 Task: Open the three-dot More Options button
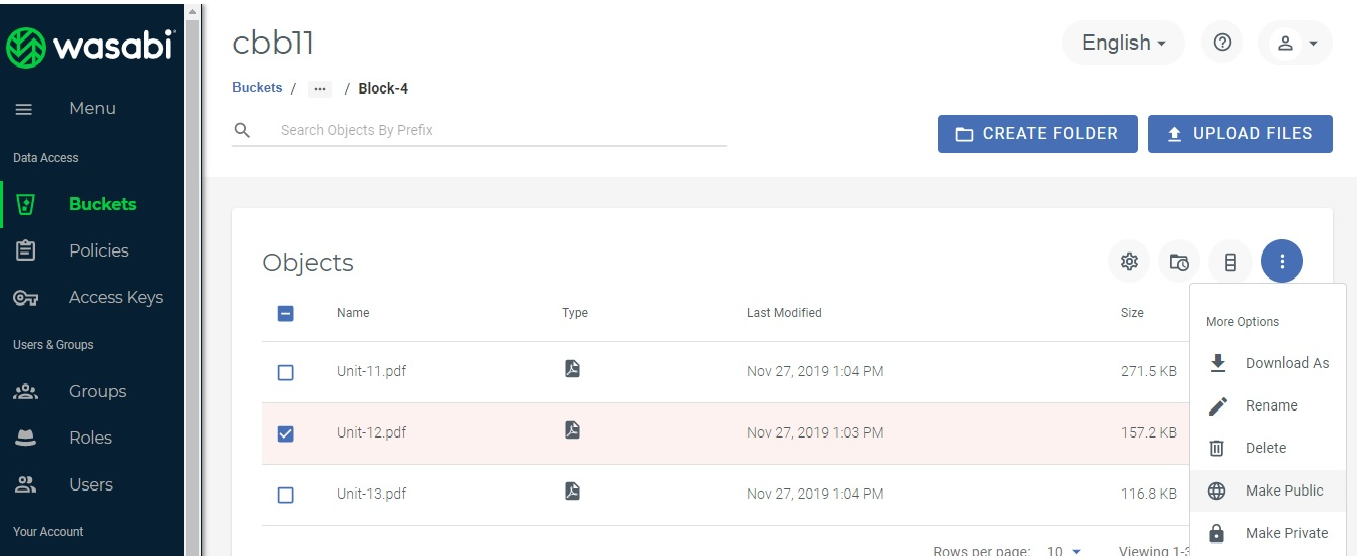point(1281,262)
